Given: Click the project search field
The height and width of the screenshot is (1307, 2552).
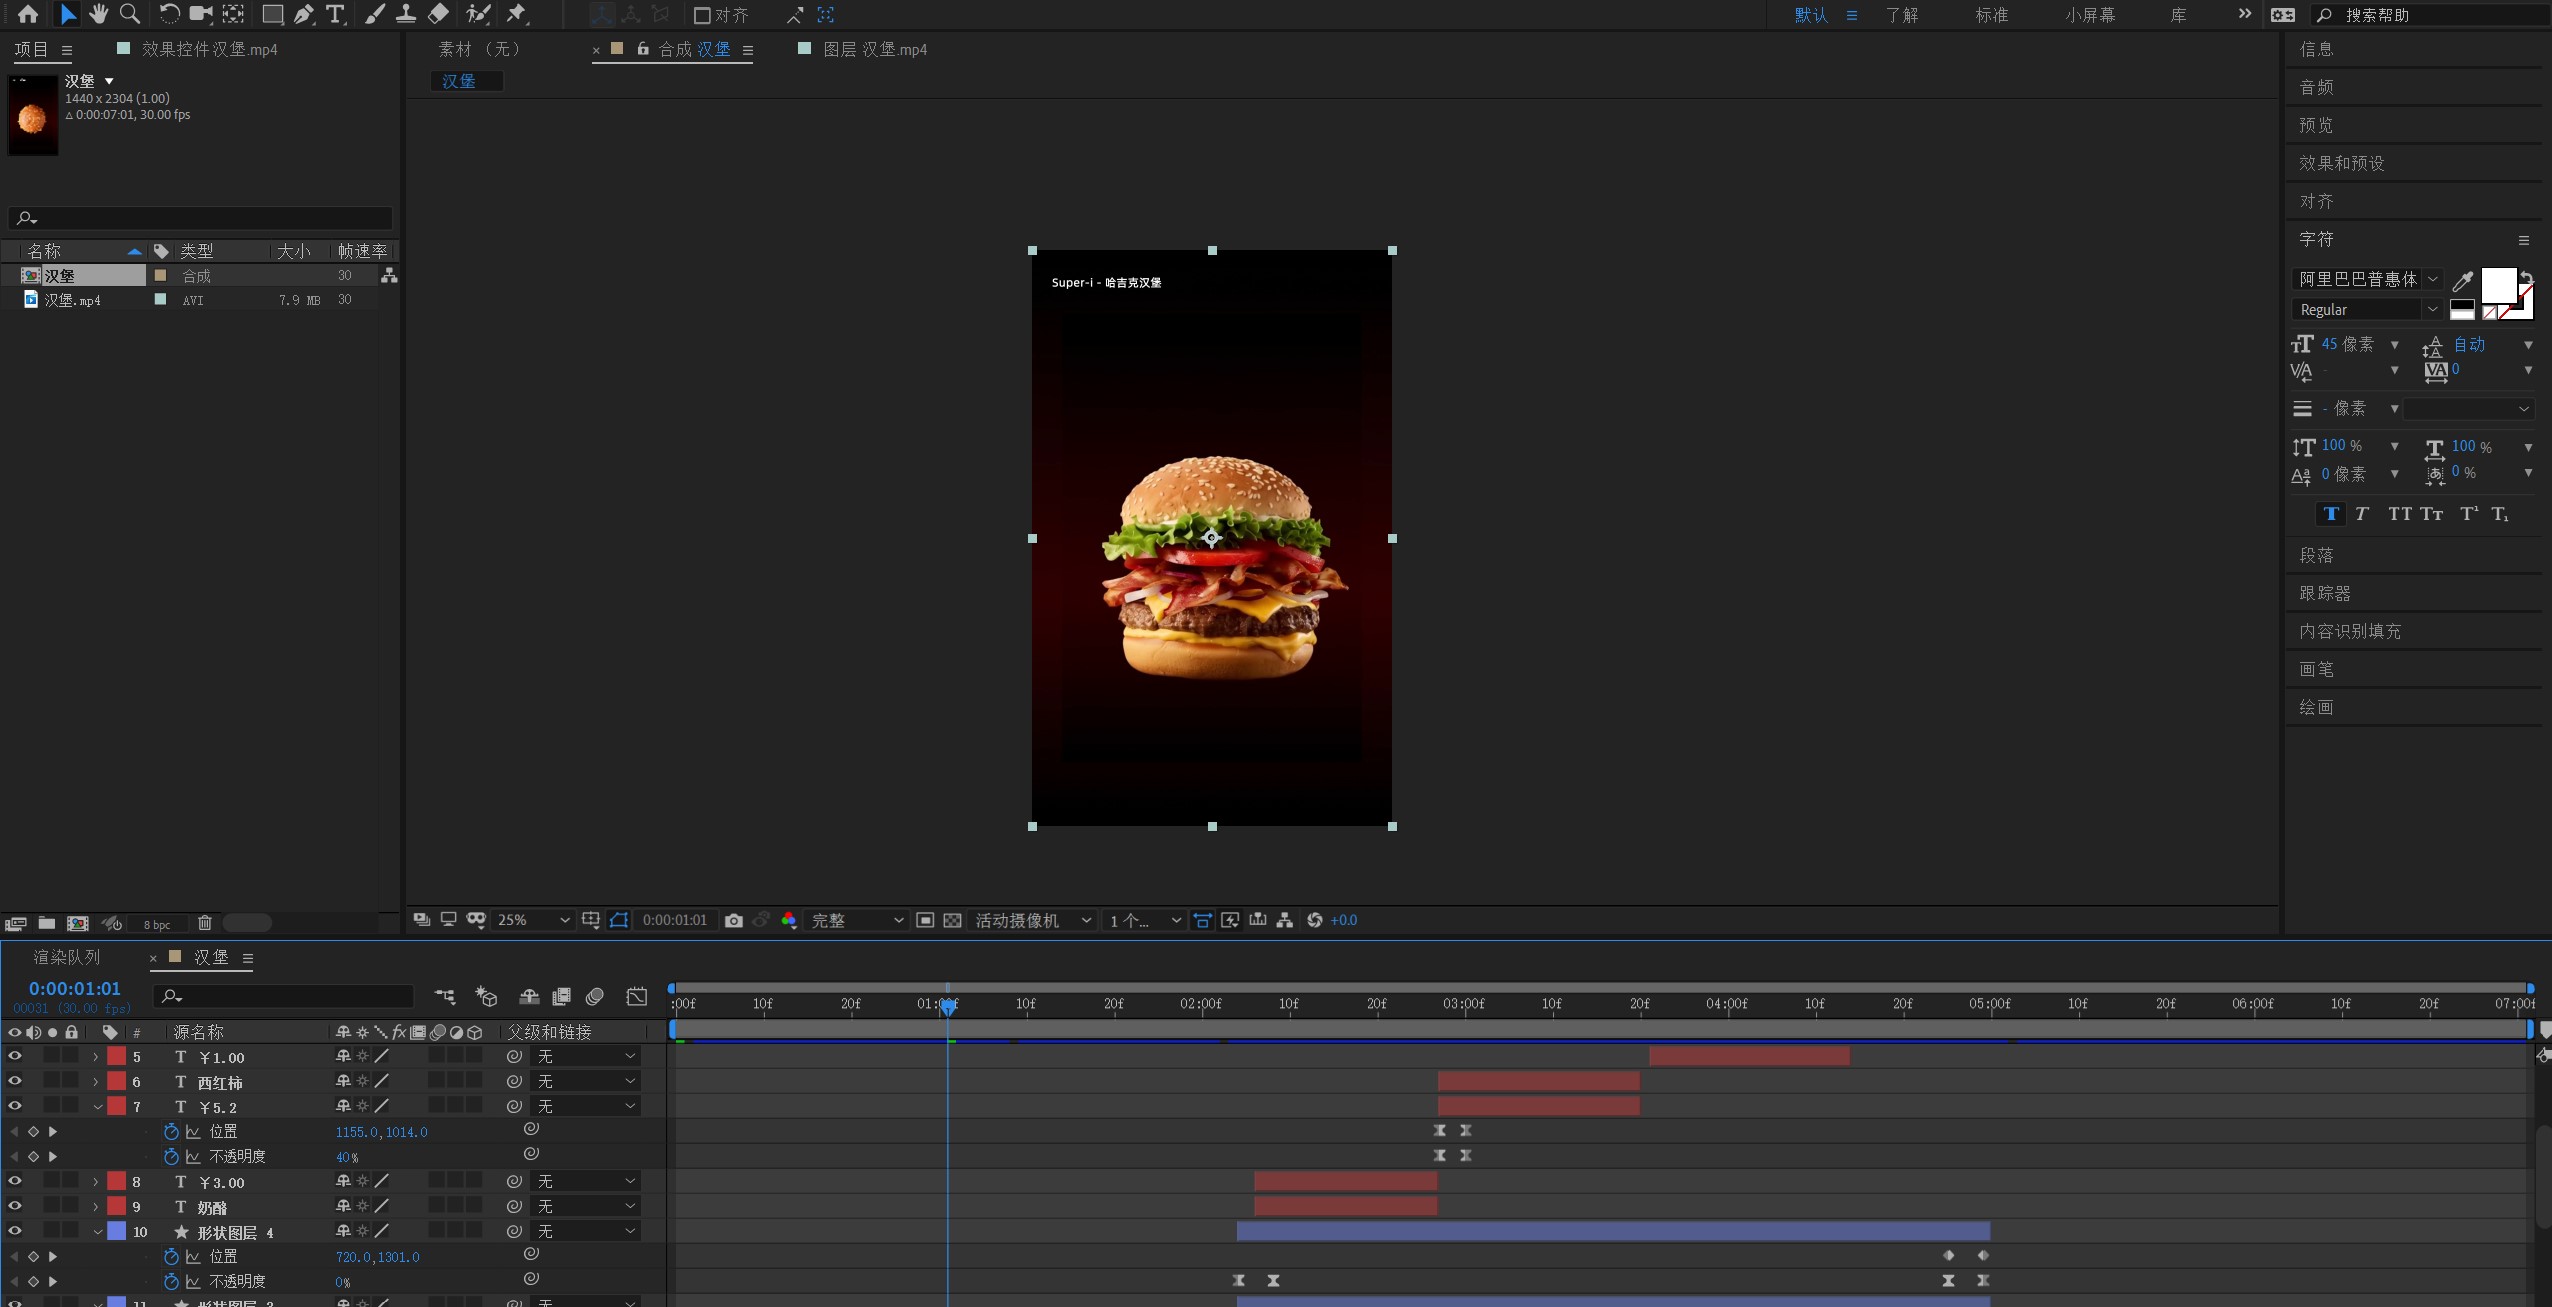Looking at the screenshot, I should pyautogui.click(x=200, y=218).
